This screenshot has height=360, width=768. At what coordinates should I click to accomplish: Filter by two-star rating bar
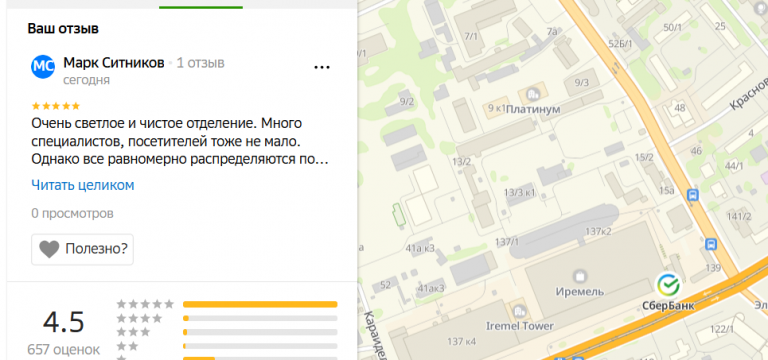coord(260,346)
